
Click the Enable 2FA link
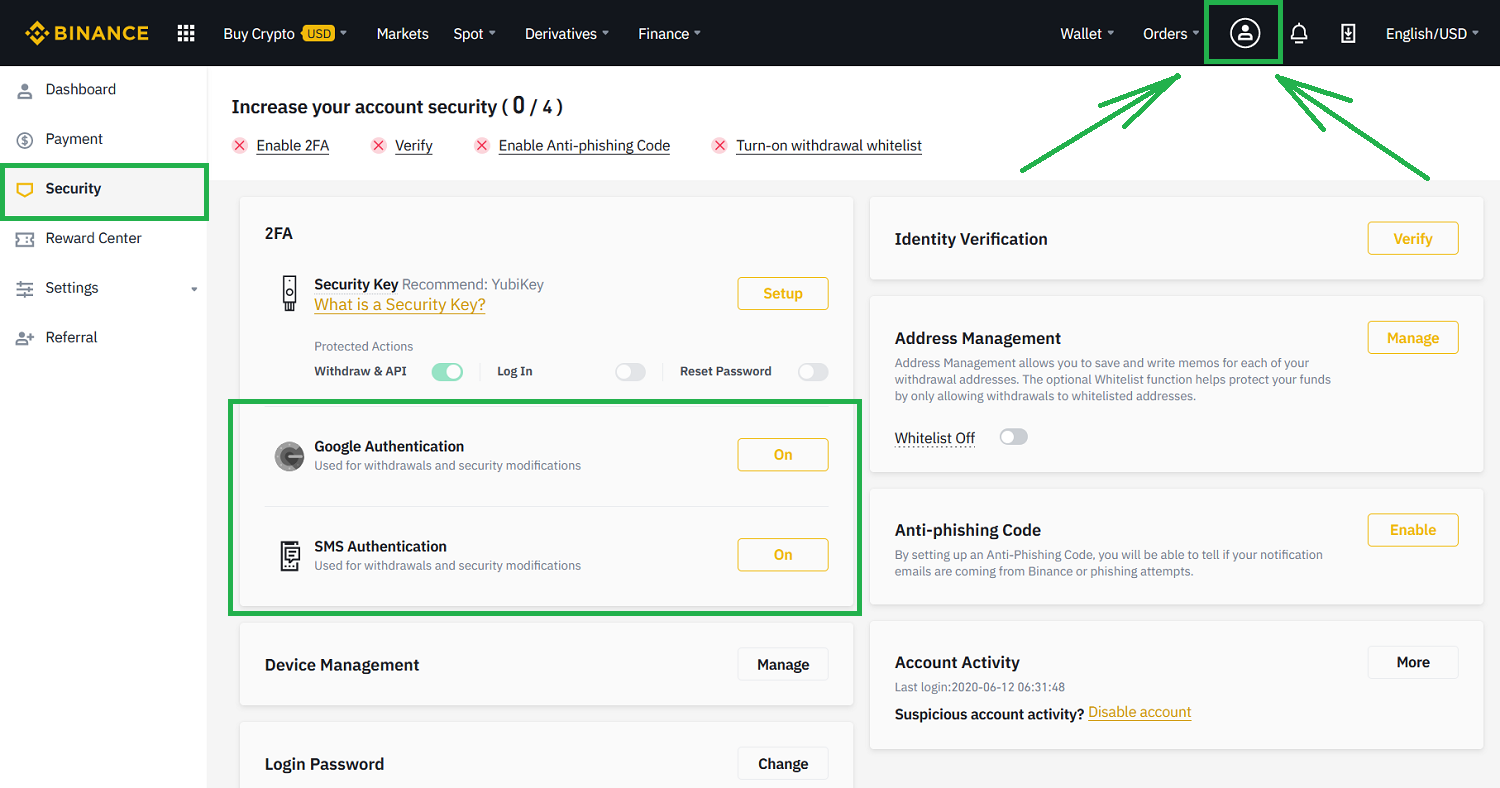click(293, 146)
